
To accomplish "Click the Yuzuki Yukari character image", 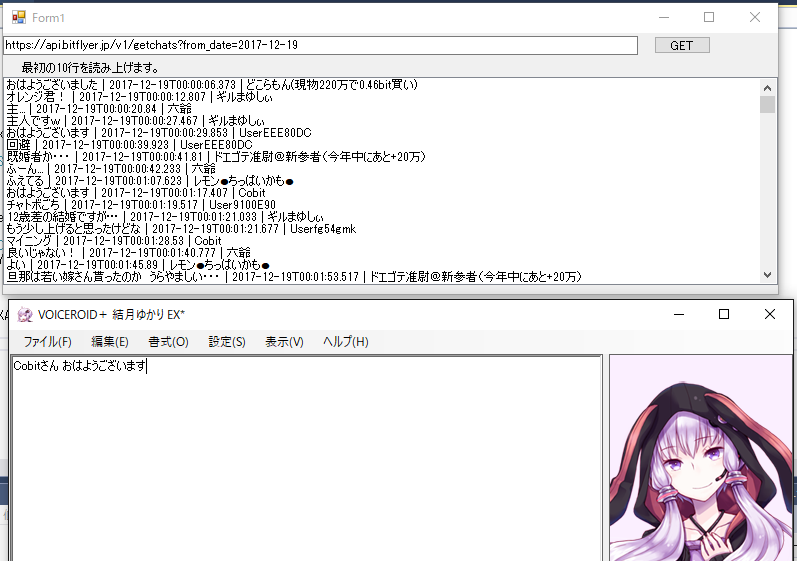I will click(701, 458).
